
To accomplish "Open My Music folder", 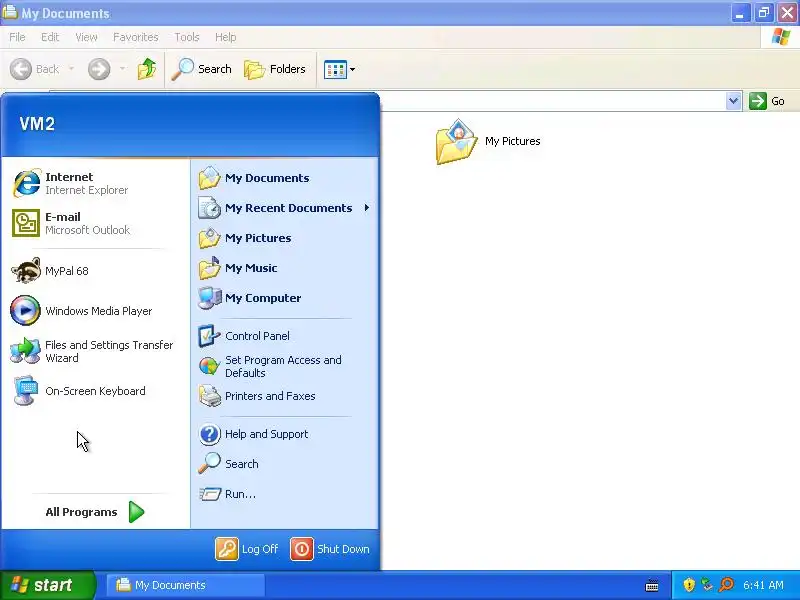I will [285, 268].
